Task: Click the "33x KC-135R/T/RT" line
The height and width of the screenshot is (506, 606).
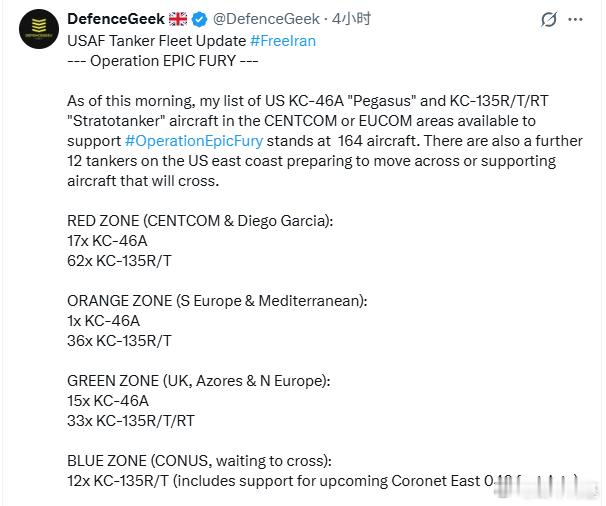Action: point(130,421)
